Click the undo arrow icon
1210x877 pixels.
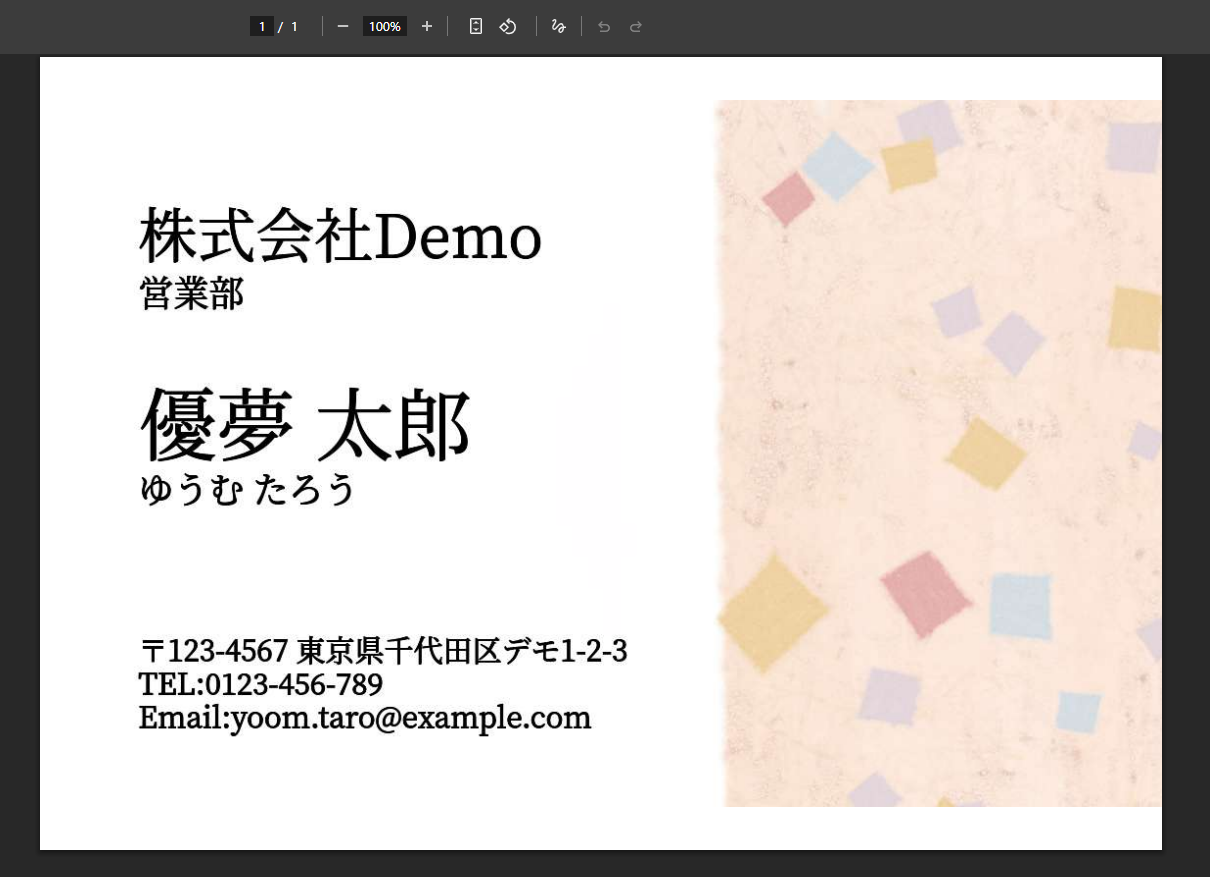[x=604, y=27]
